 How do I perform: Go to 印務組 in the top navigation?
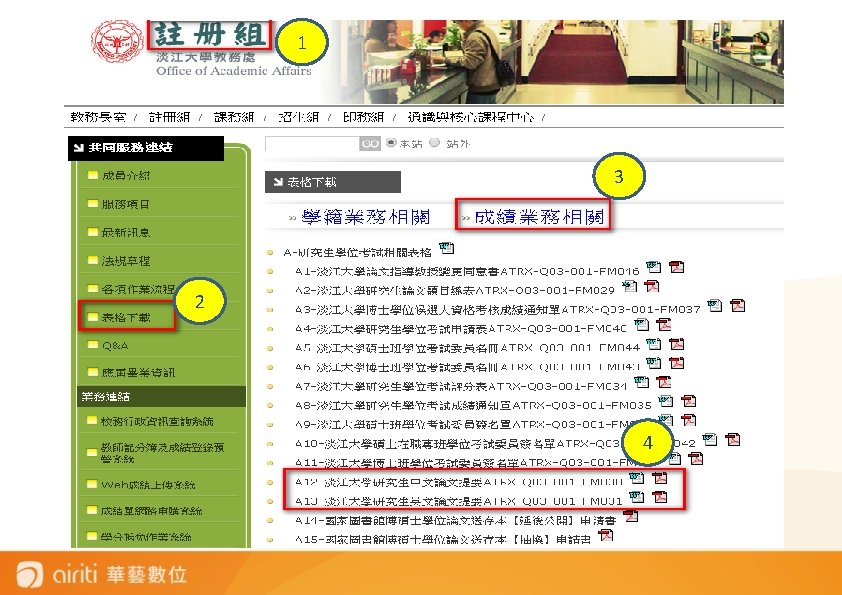[364, 117]
